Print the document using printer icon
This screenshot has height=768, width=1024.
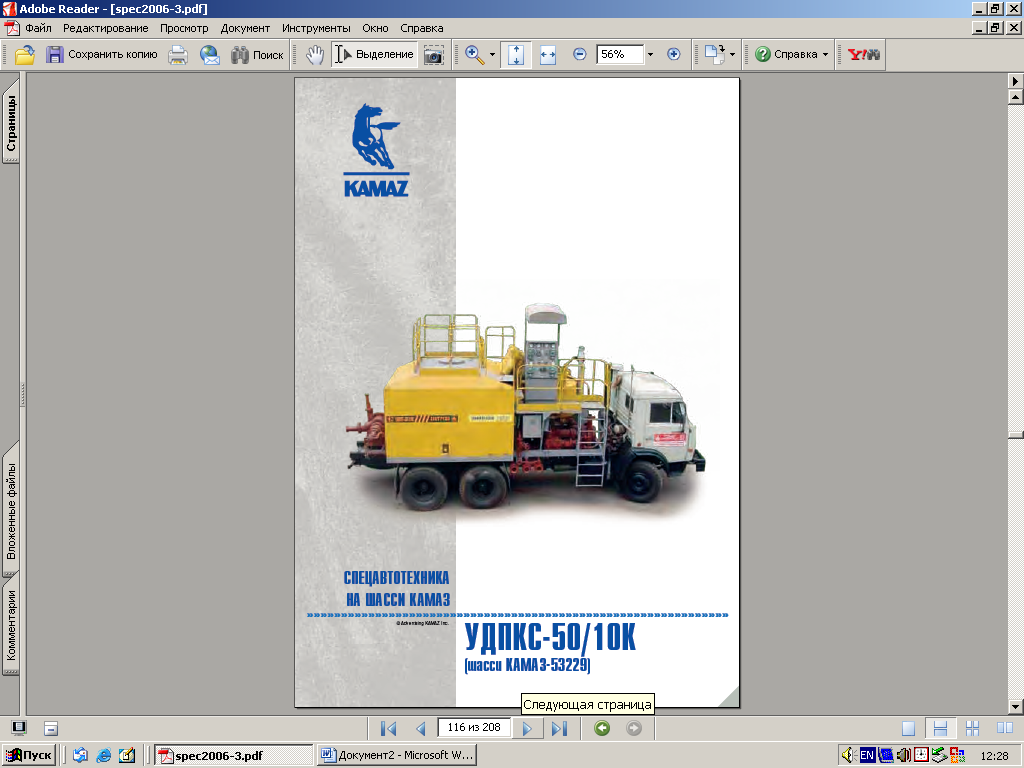178,54
